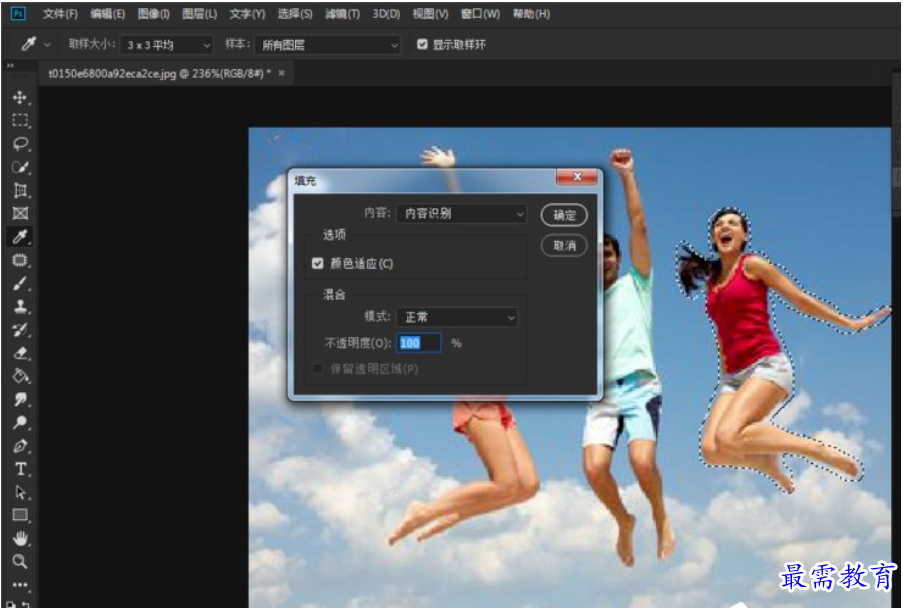903x608 pixels.
Task: Open the 内容 内容识别 dropdown
Action: [x=461, y=214]
